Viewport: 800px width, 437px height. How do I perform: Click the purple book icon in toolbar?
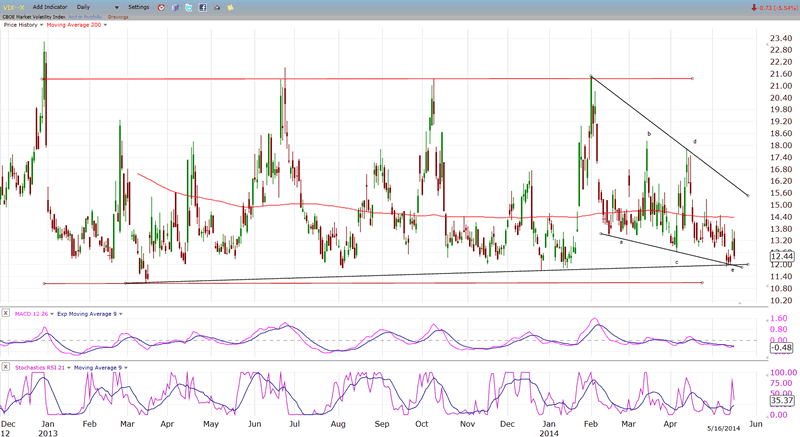tap(176, 7)
